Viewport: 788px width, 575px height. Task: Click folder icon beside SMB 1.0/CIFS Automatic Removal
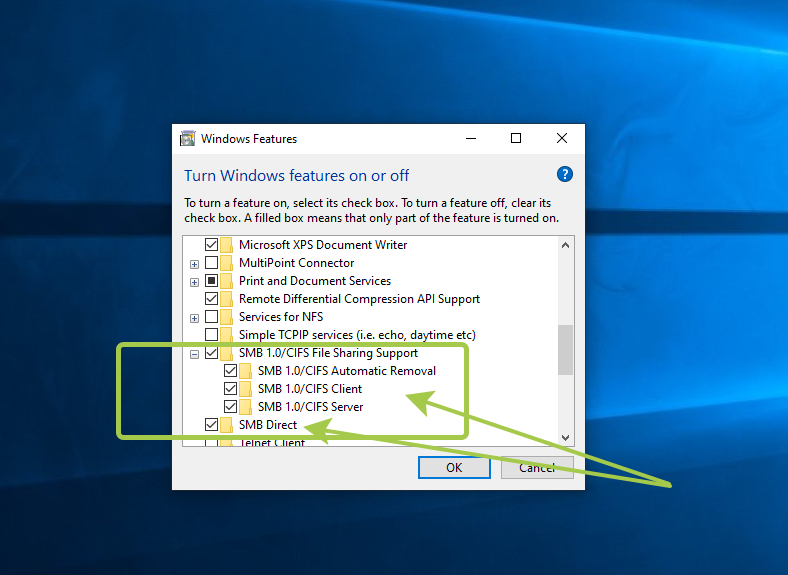(x=246, y=371)
